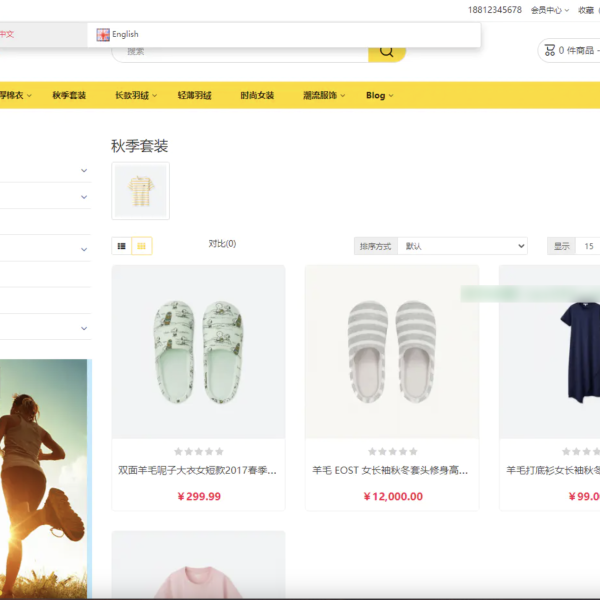Open the Snoopy green slippers product image

pyautogui.click(x=198, y=352)
